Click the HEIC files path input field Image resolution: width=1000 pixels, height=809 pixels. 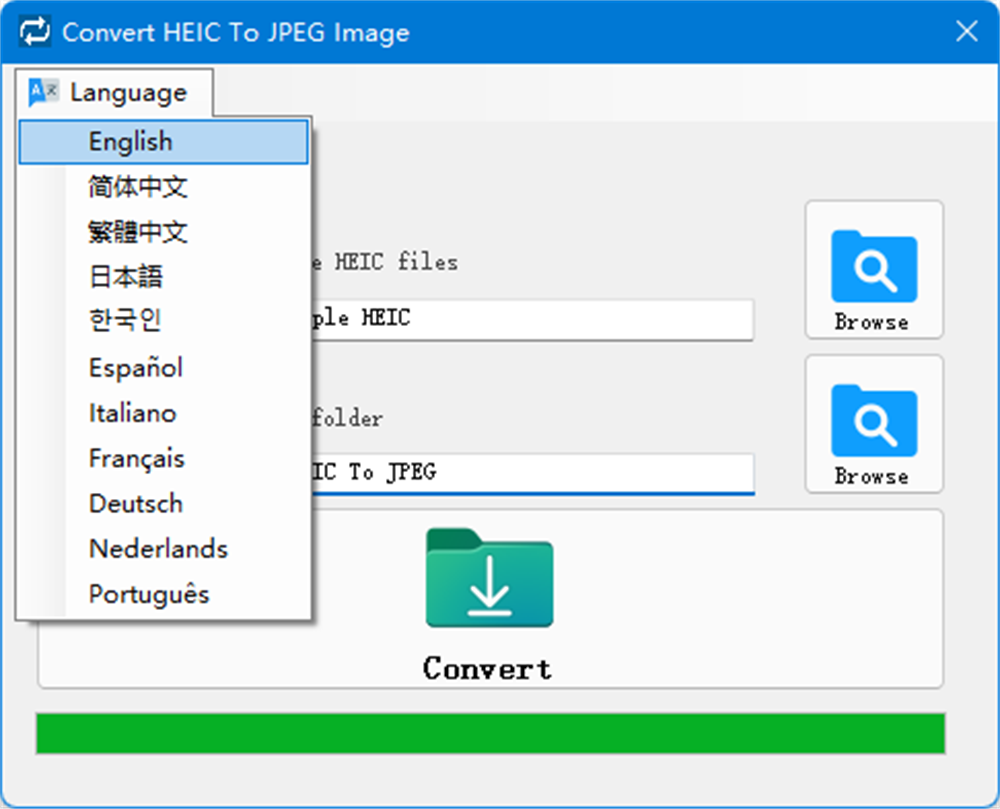(530, 319)
